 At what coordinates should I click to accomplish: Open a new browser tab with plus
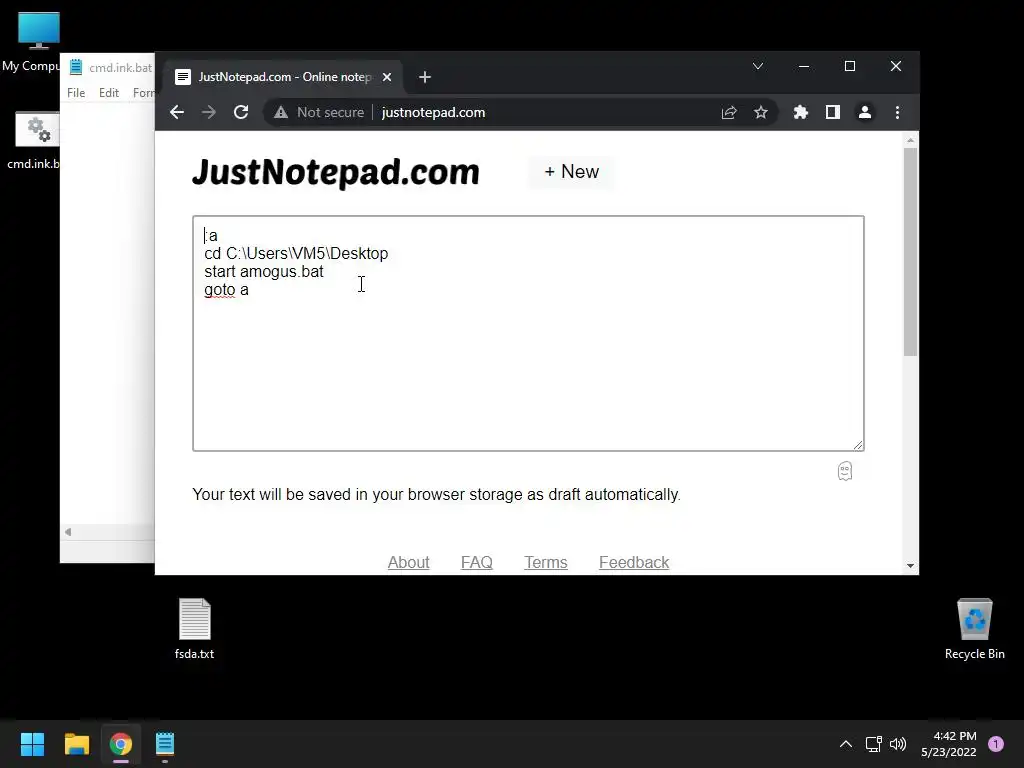click(x=425, y=77)
